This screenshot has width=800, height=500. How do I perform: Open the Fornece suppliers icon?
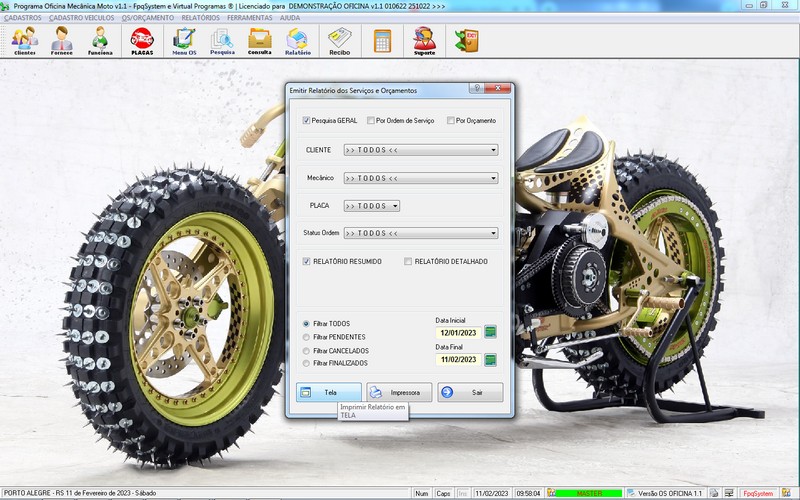pos(62,40)
